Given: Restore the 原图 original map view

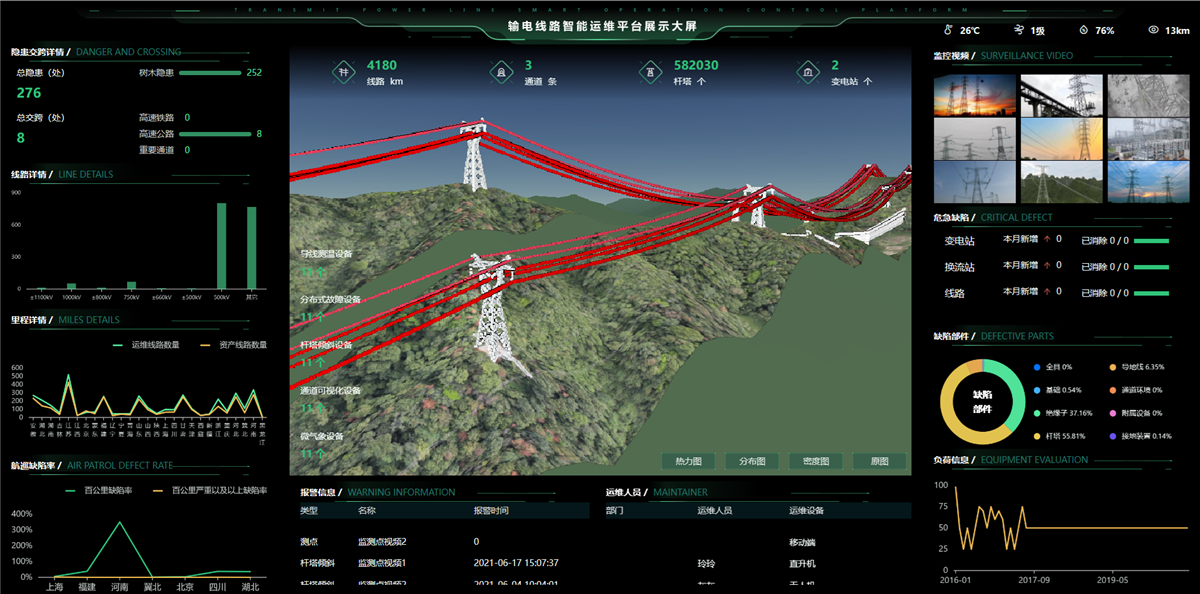Looking at the screenshot, I should point(879,462).
